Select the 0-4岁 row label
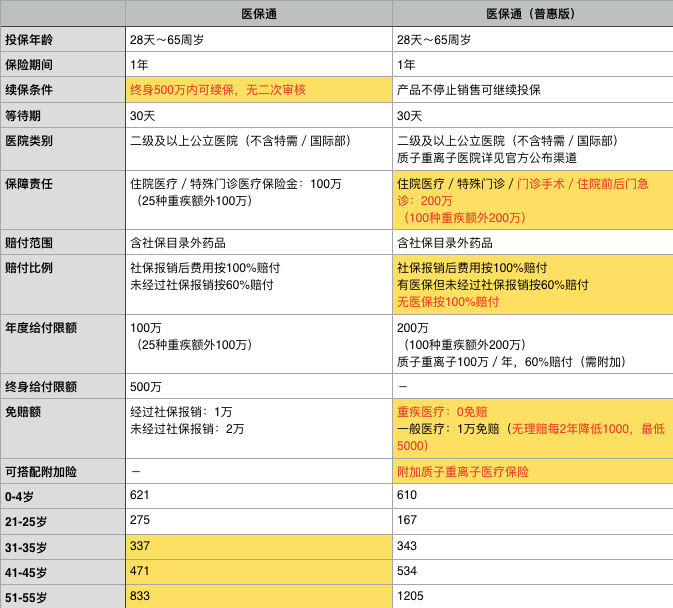The width and height of the screenshot is (673, 608). click(62, 496)
